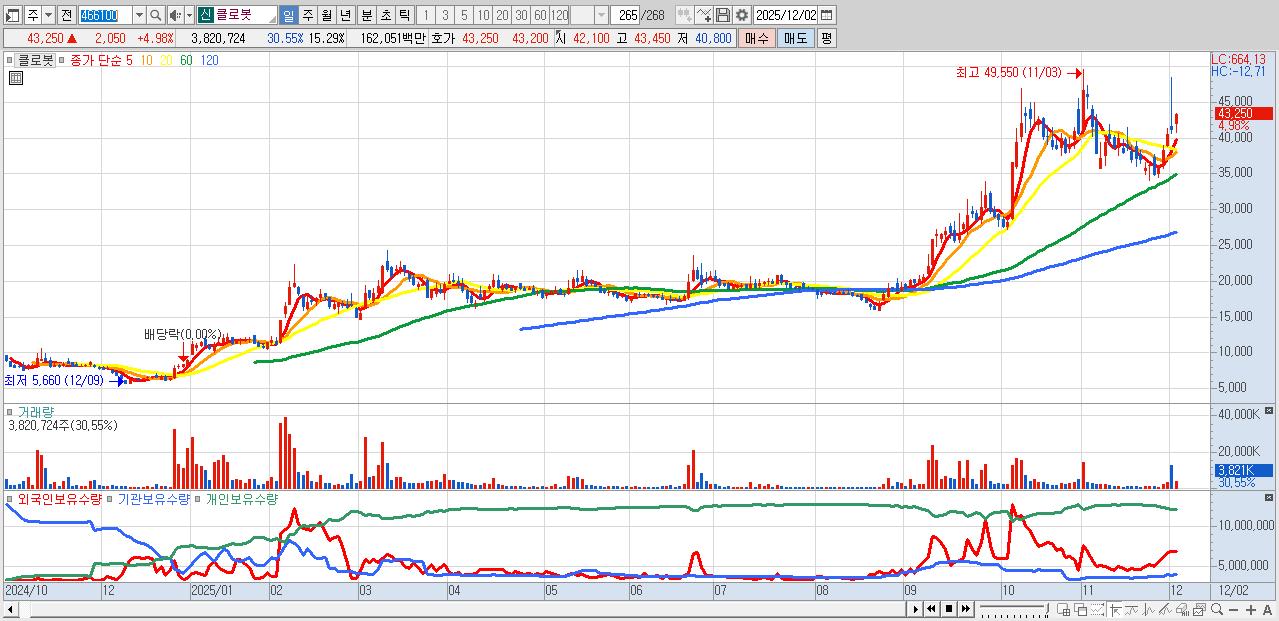Click the crosshair cursor icon in bottom toolbar
The image size is (1279, 621).
1115,610
